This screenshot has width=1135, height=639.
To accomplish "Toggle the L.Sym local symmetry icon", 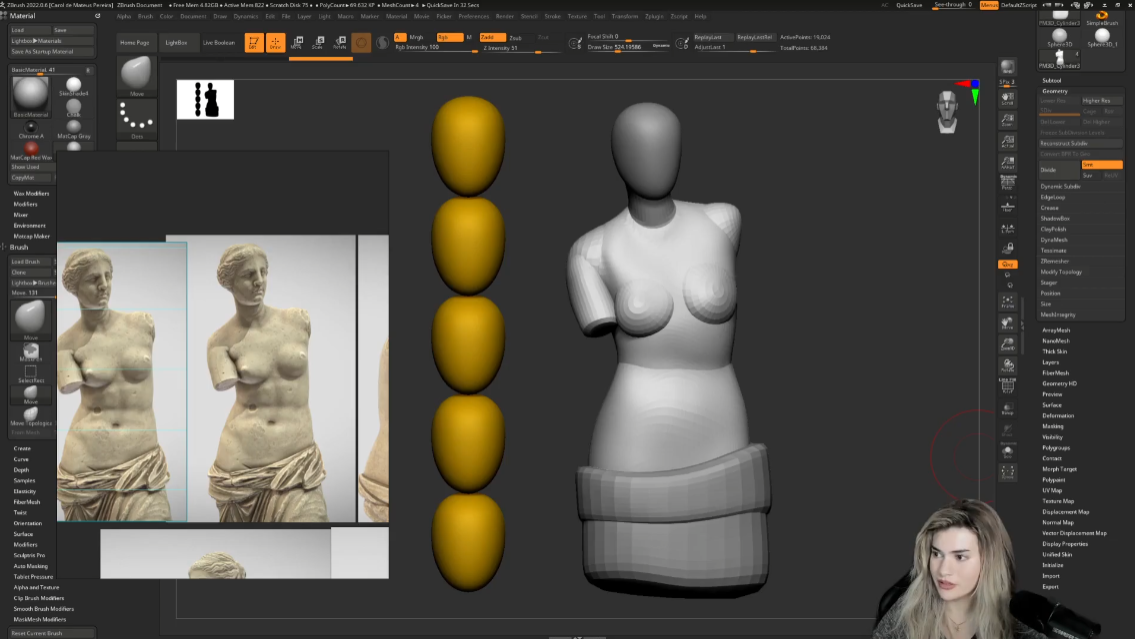I will [1007, 229].
